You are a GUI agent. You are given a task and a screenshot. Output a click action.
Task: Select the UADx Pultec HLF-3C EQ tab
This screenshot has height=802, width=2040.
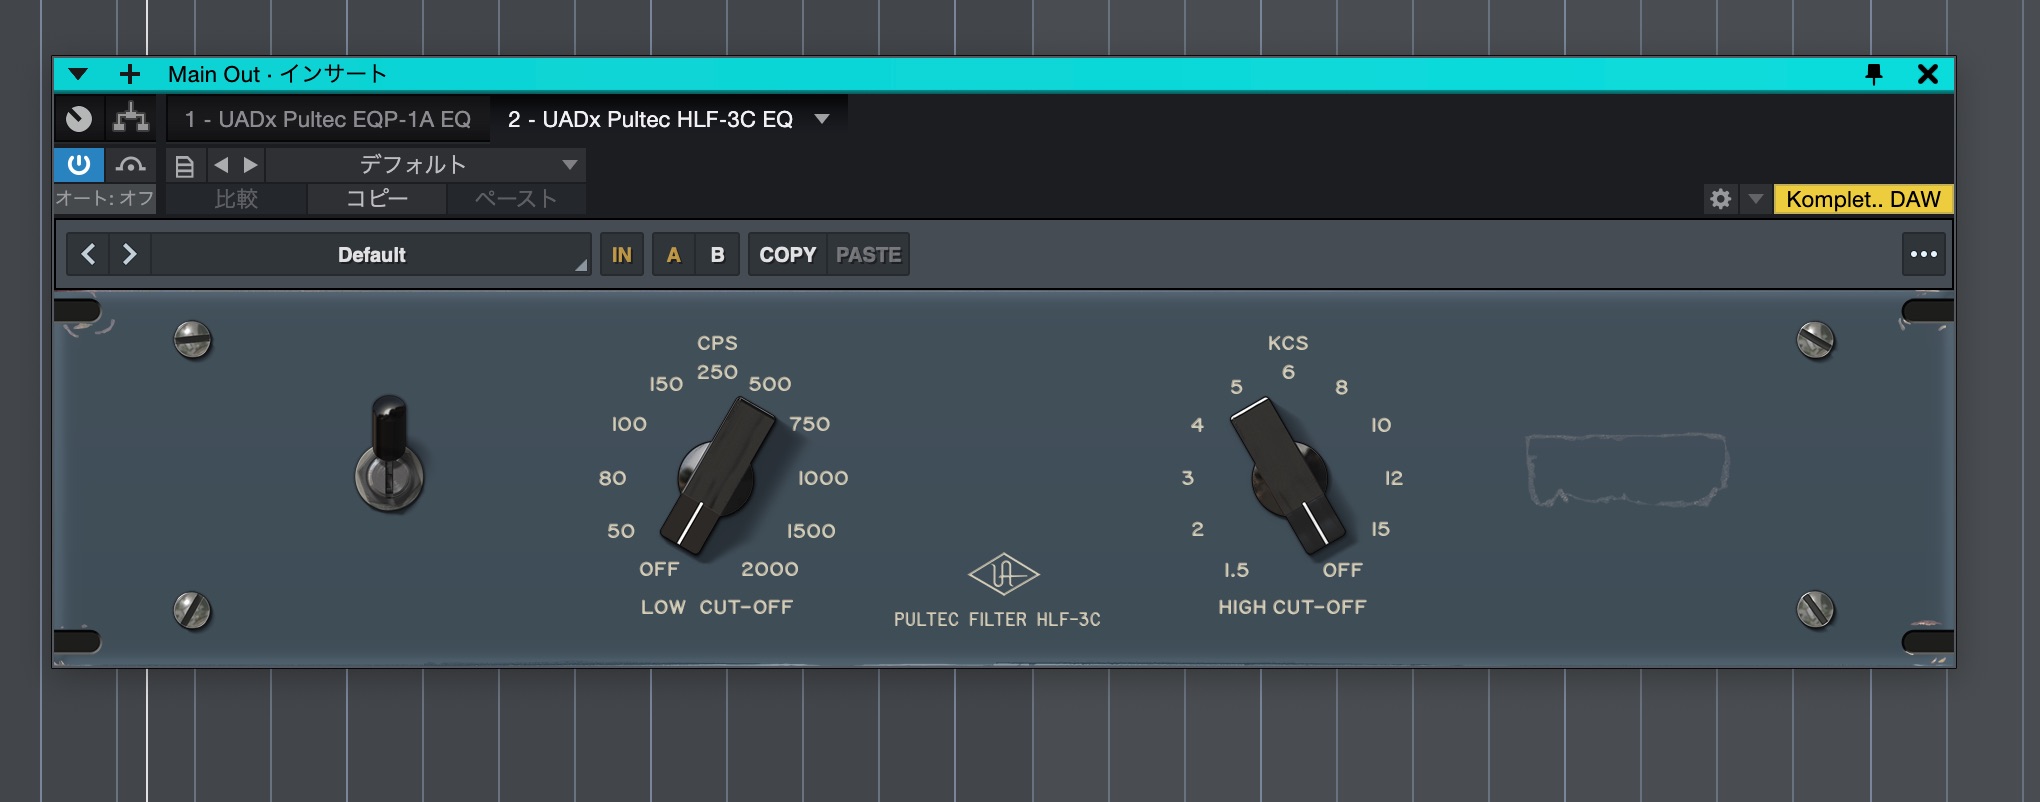[650, 119]
